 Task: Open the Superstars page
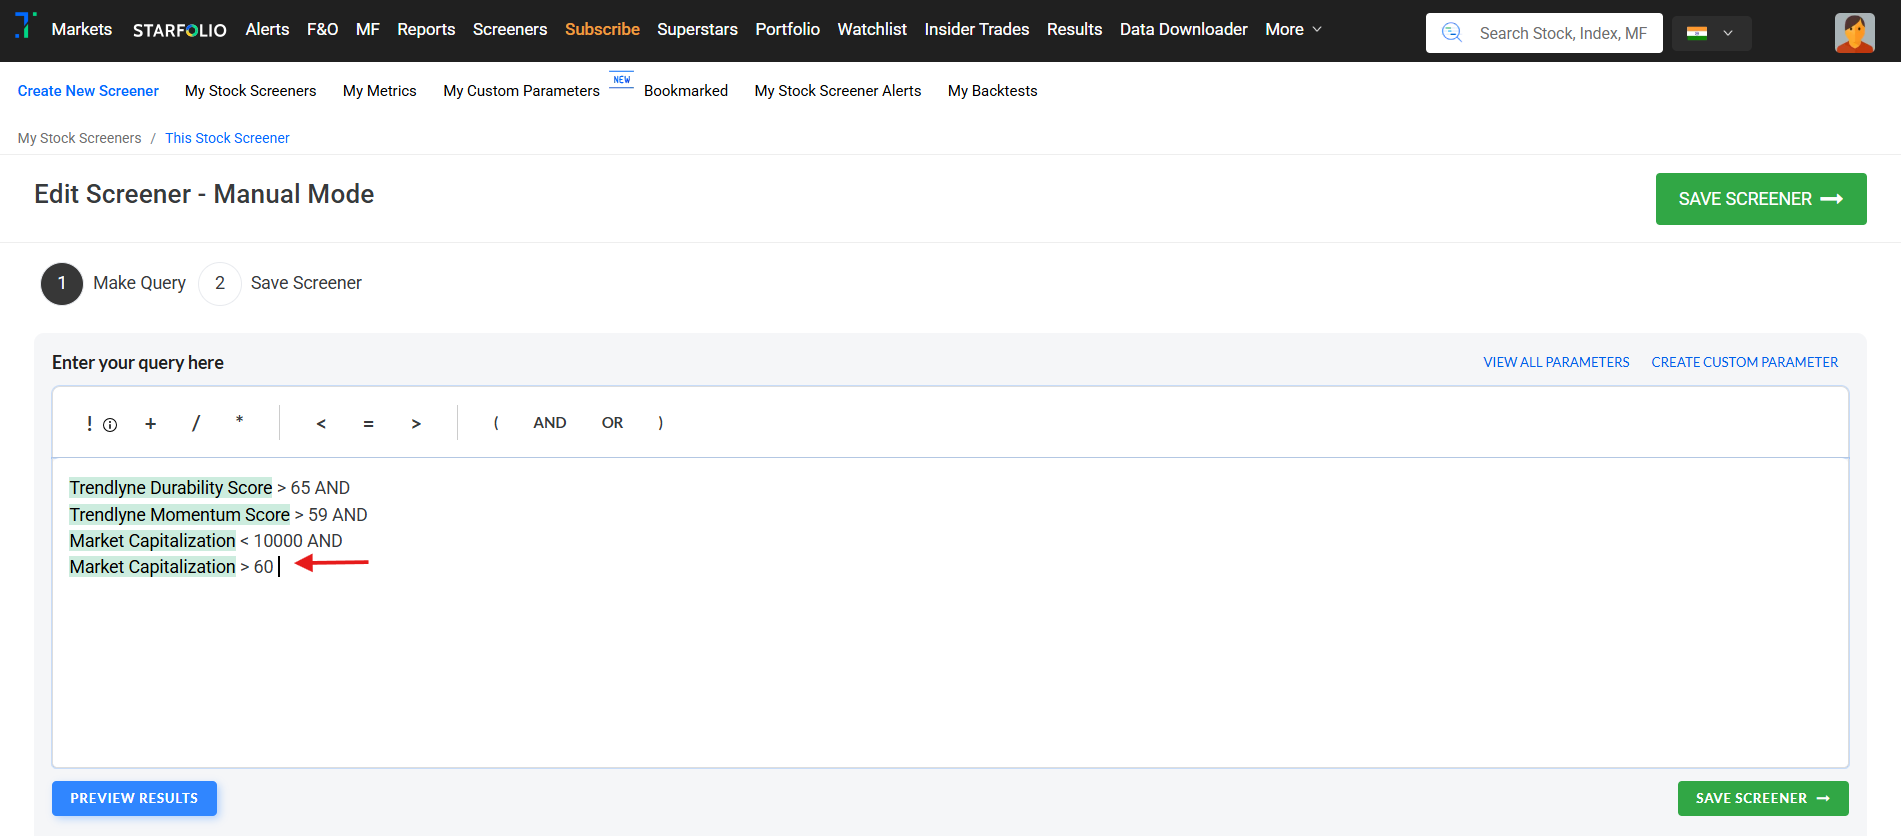point(697,30)
